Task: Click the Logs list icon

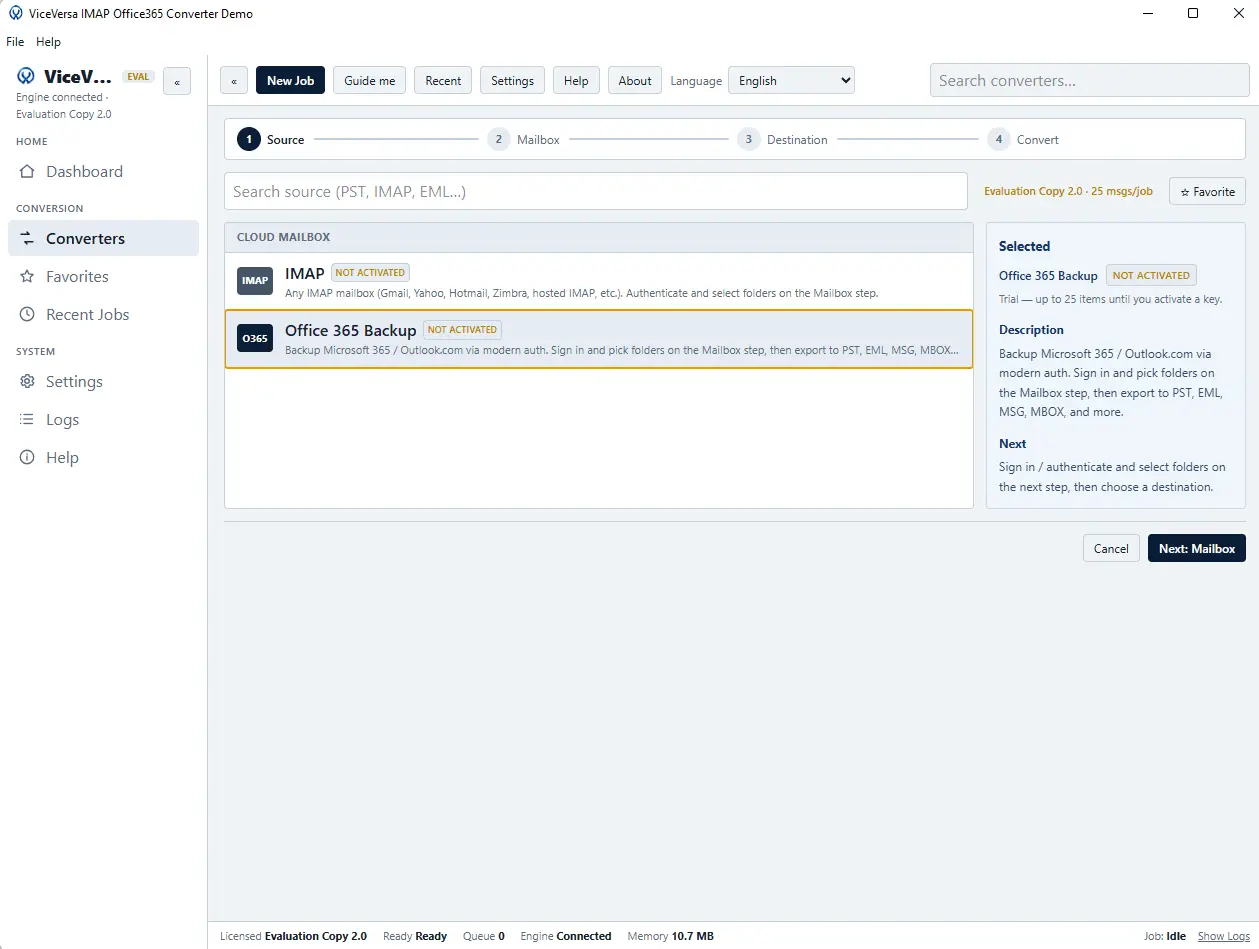Action: (27, 420)
